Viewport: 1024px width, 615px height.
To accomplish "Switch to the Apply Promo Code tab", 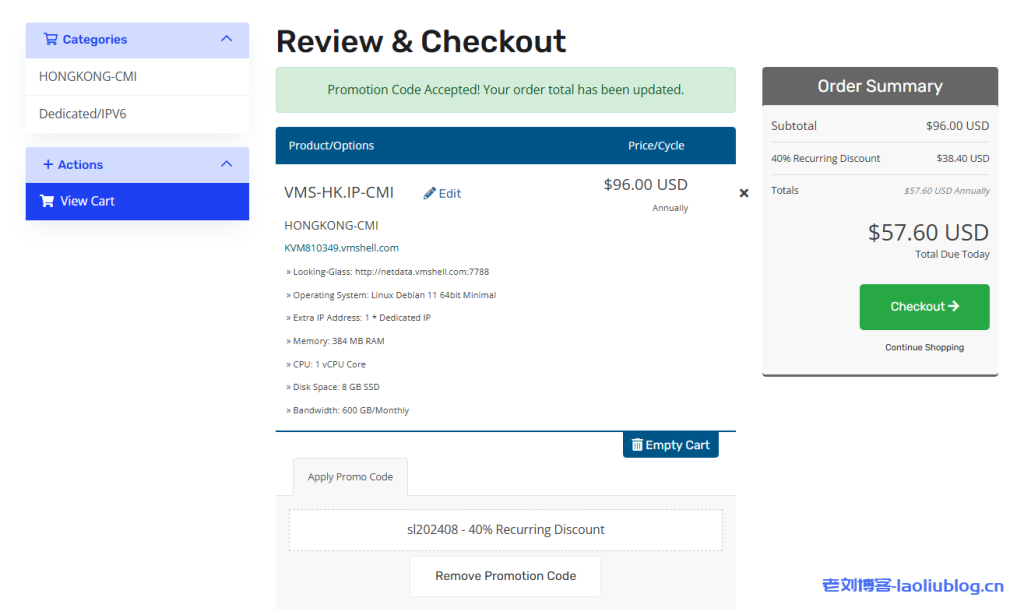I will 350,477.
